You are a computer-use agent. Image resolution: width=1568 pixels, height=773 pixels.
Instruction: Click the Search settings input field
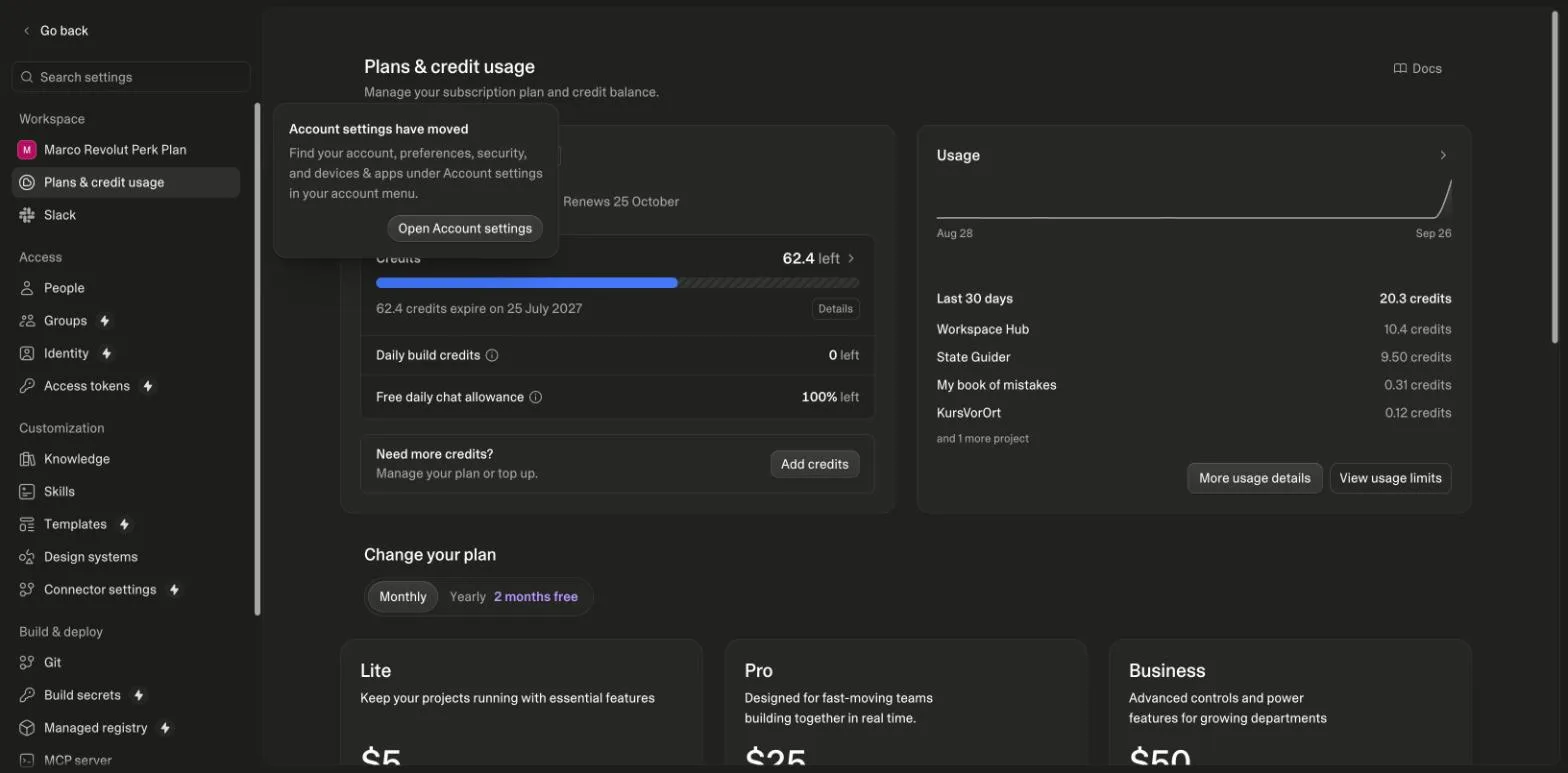131,77
